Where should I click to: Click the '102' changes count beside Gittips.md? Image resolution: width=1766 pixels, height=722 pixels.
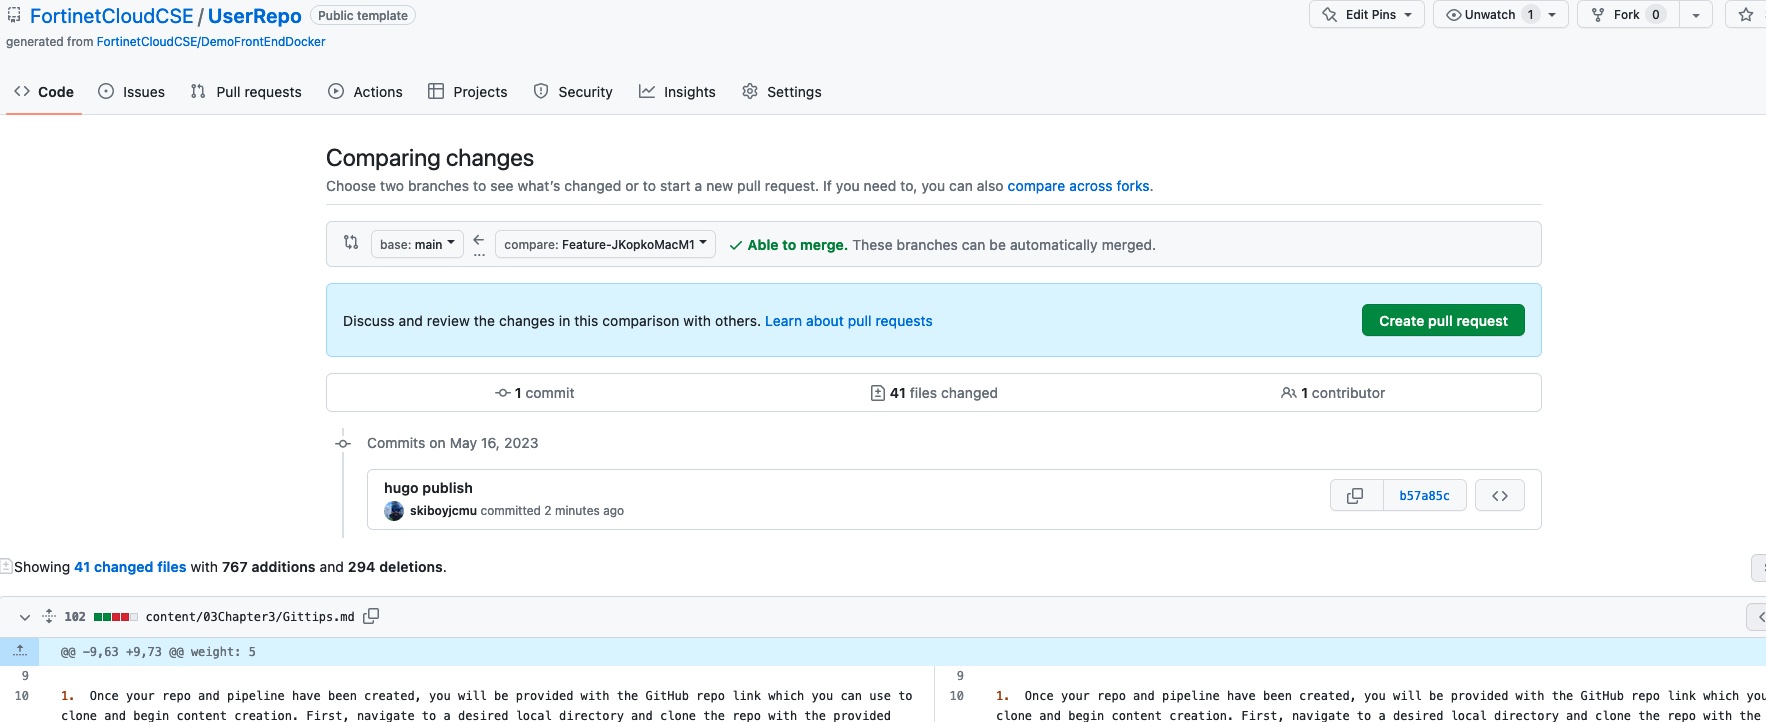coord(75,617)
